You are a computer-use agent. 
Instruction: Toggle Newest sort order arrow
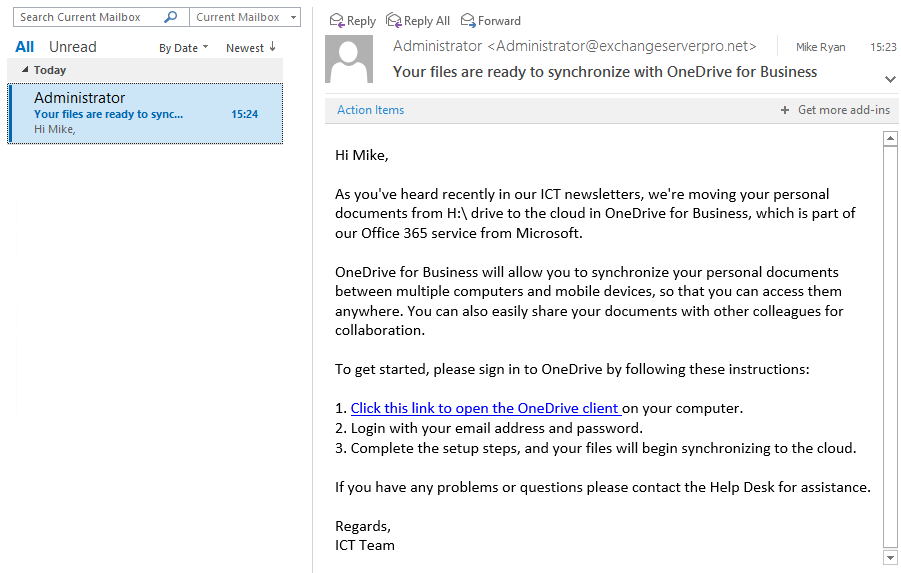[272, 47]
